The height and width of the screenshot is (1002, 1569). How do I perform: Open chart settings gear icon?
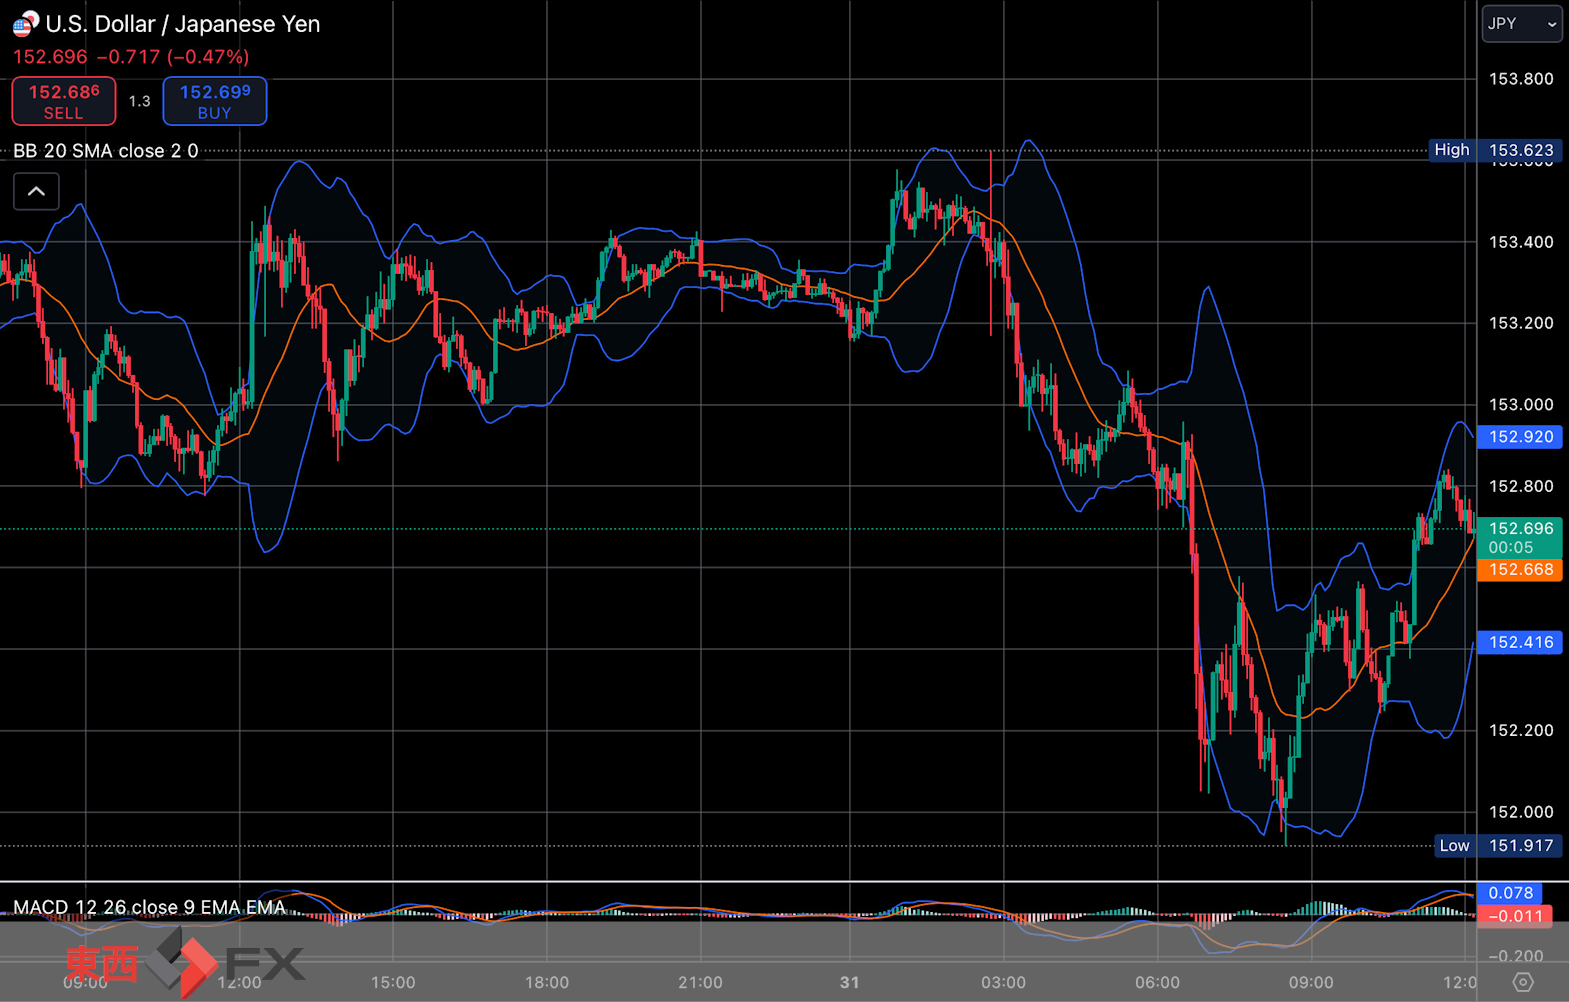tap(1523, 982)
